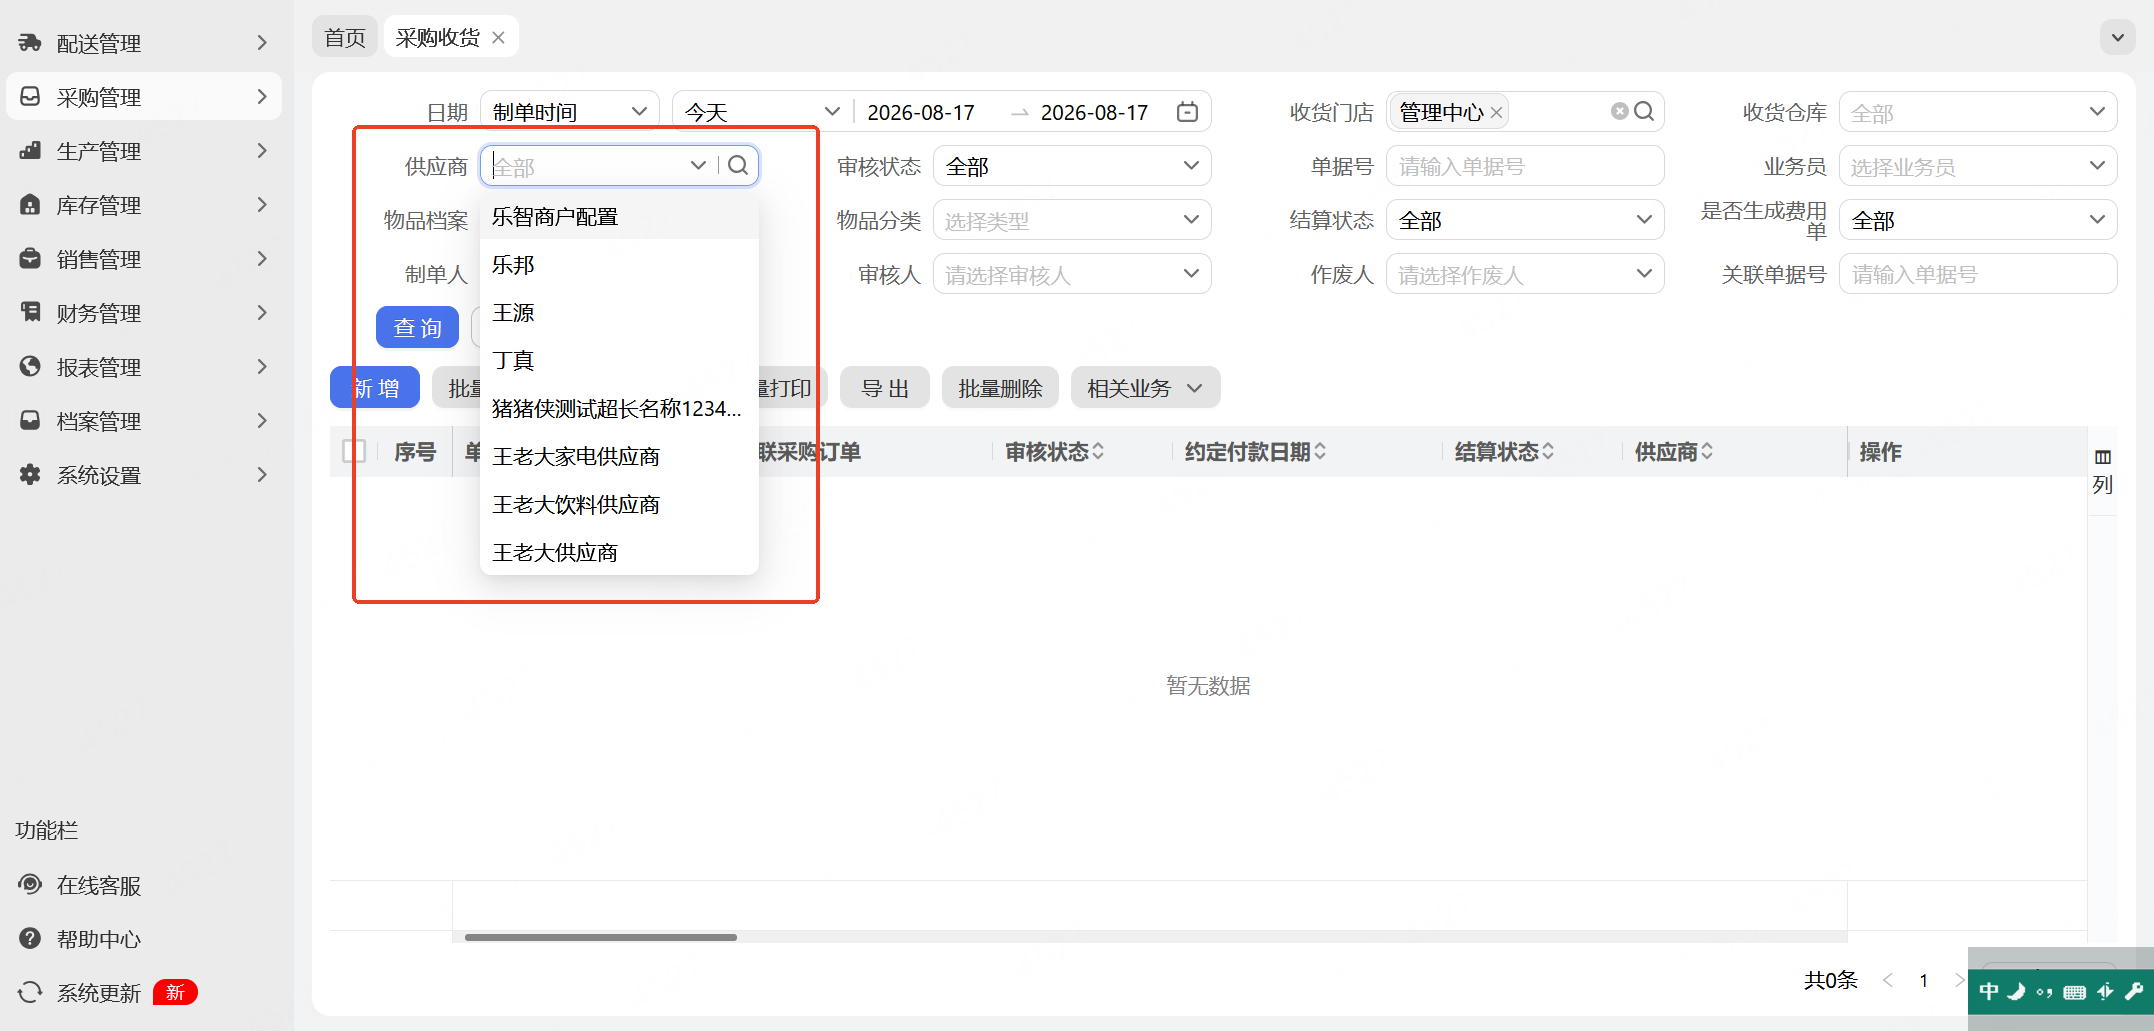Click the 档案管理 sidebar icon
The height and width of the screenshot is (1031, 2154).
[x=30, y=421]
